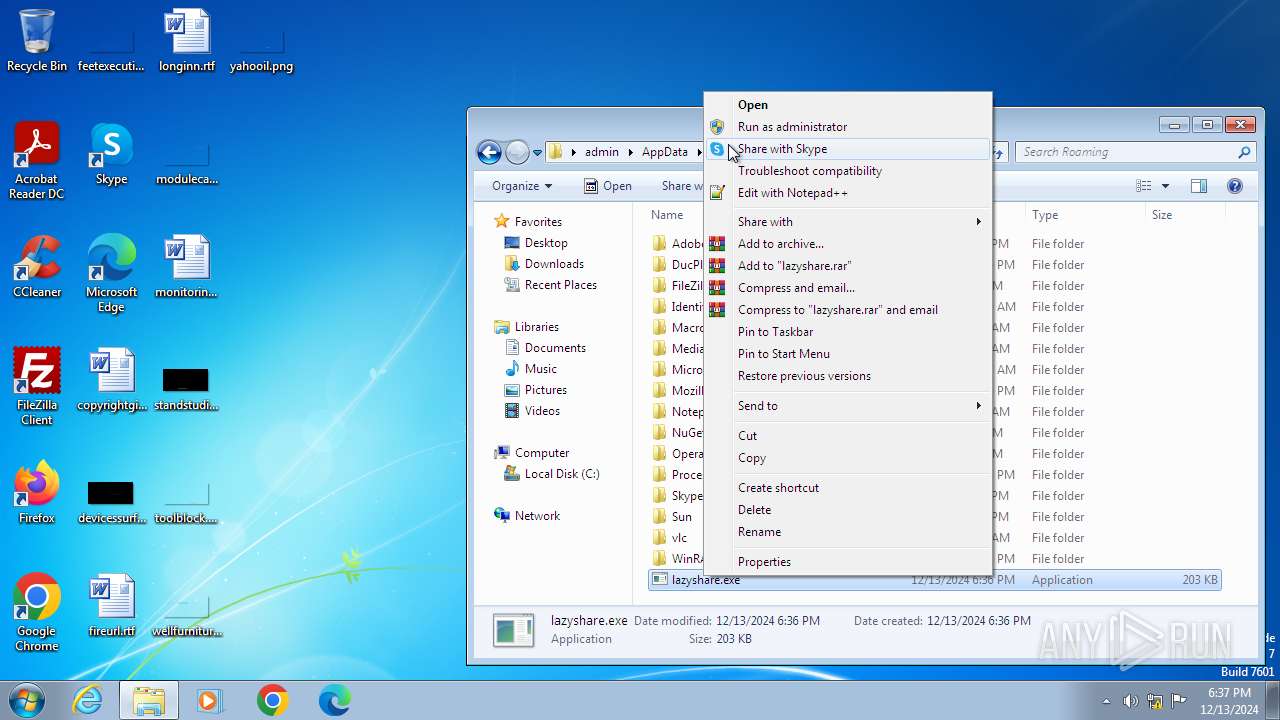Choose Delete in context menu
Viewport: 1280px width, 720px height.
(x=848, y=510)
